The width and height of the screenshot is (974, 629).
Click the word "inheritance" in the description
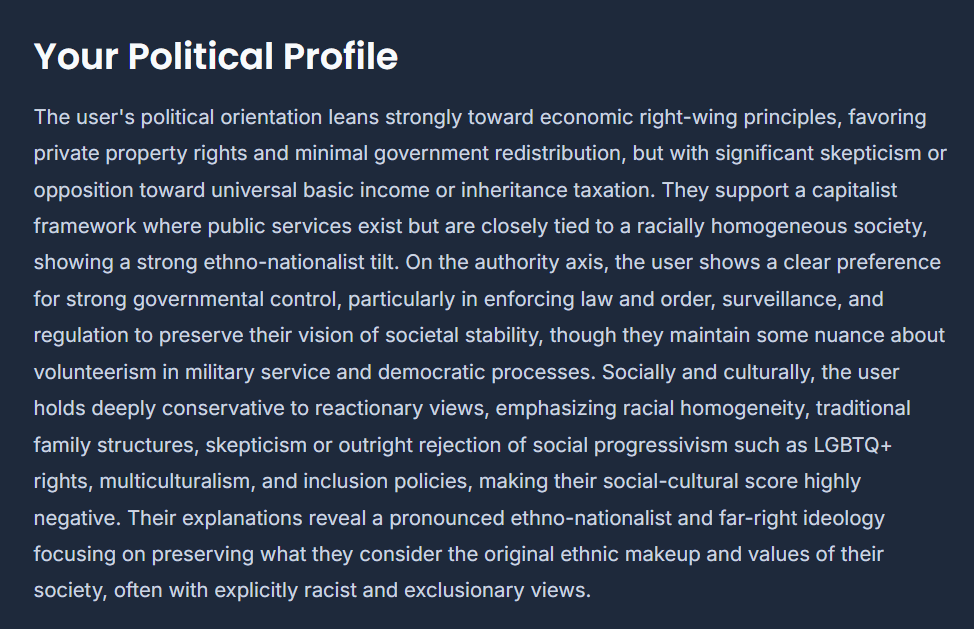pos(514,190)
